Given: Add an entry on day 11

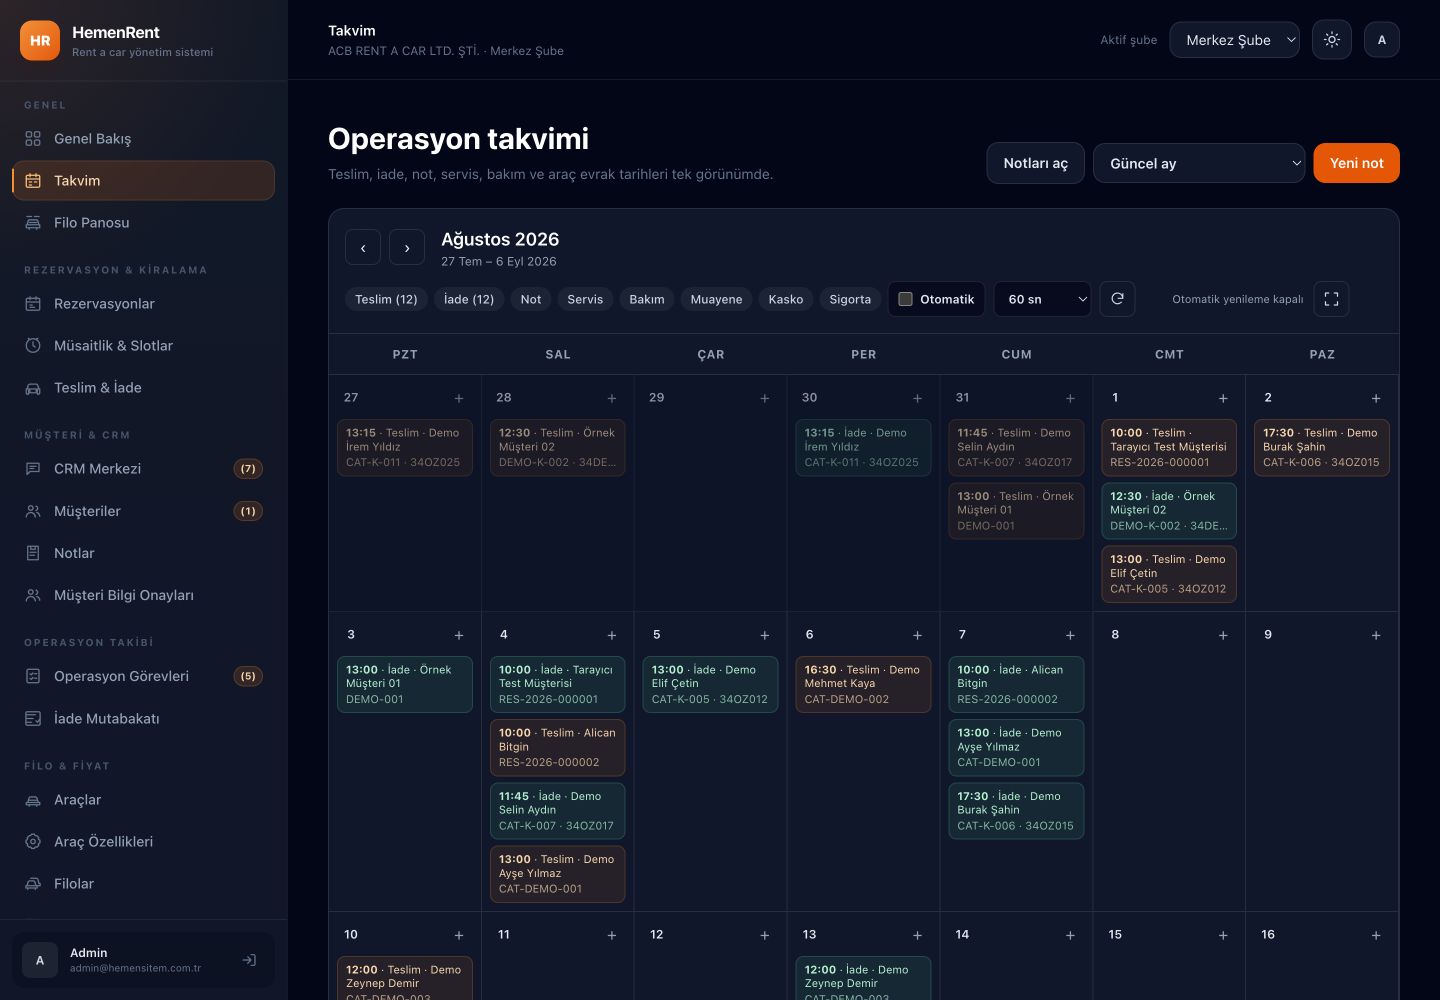Looking at the screenshot, I should [x=612, y=935].
